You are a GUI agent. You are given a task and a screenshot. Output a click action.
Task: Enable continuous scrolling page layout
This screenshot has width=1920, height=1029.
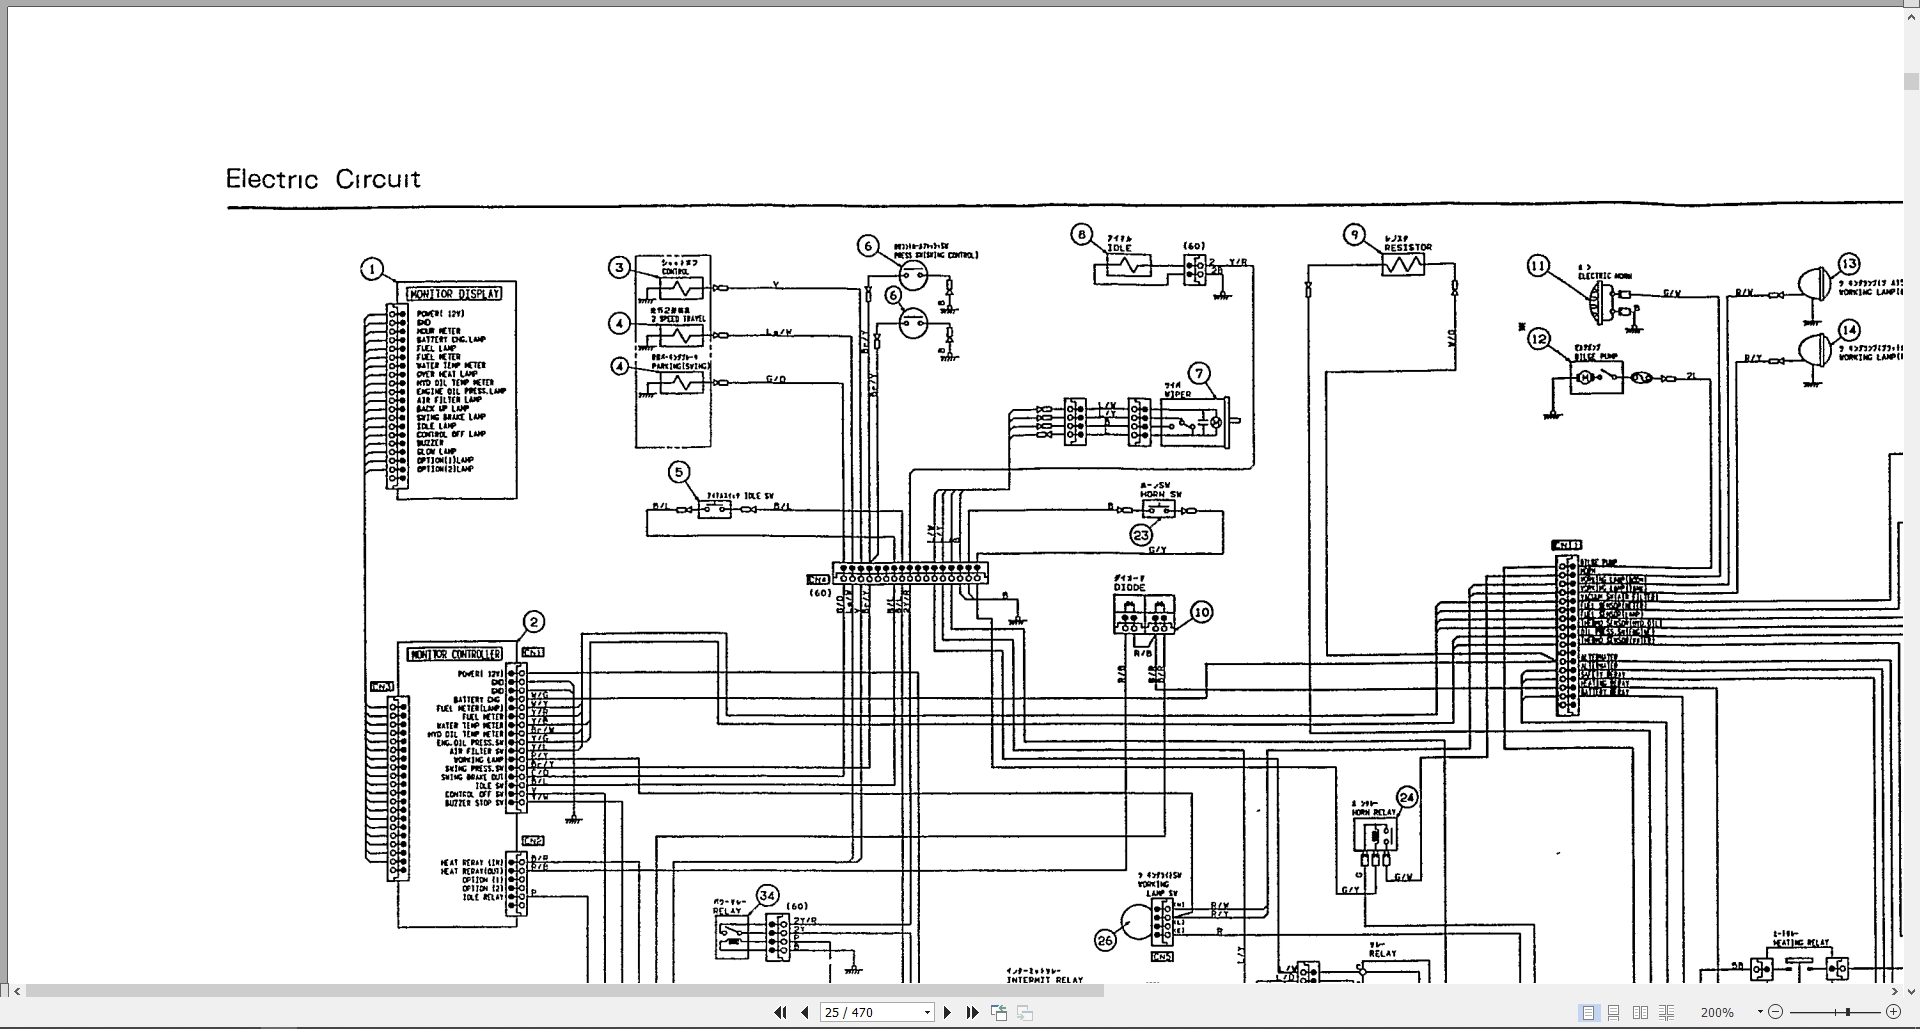1614,1012
